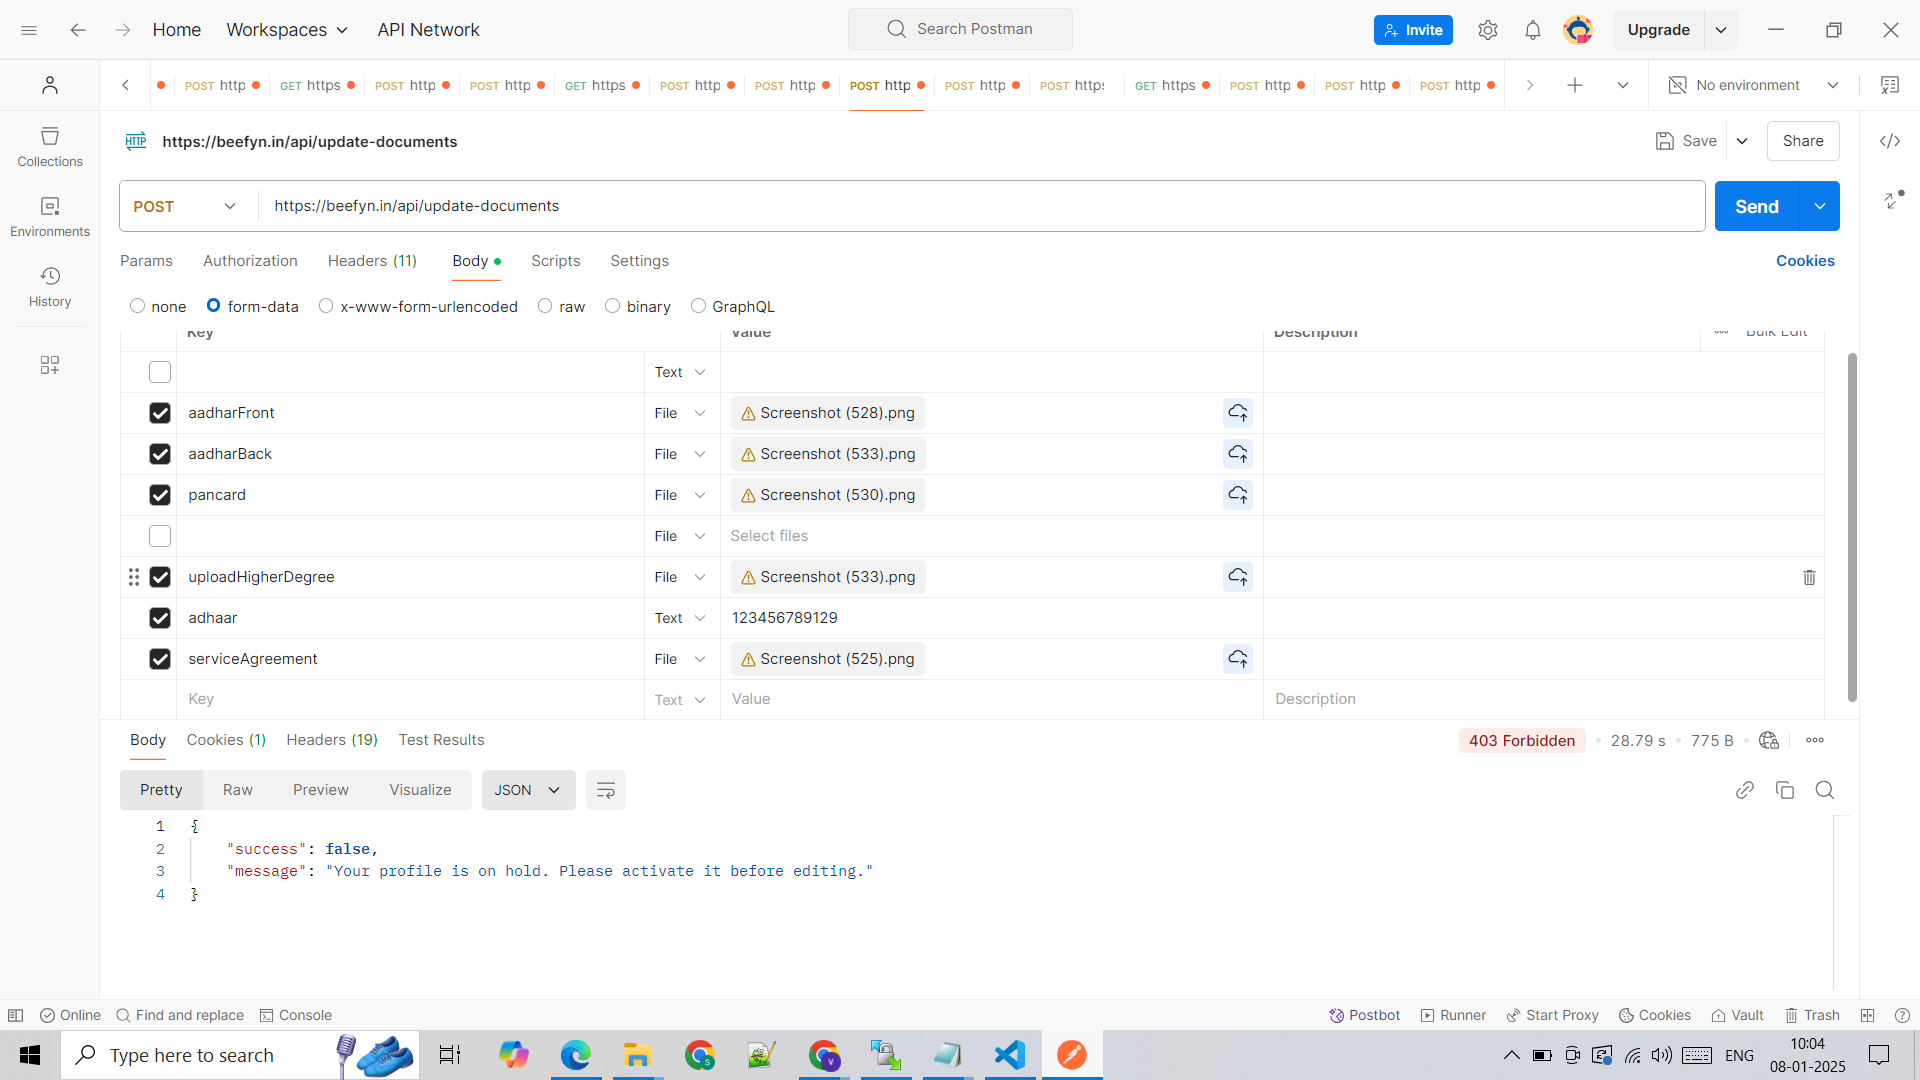Open the configure workspace sidebar icon
Viewport: 1920px width, 1080px height.
click(x=50, y=365)
